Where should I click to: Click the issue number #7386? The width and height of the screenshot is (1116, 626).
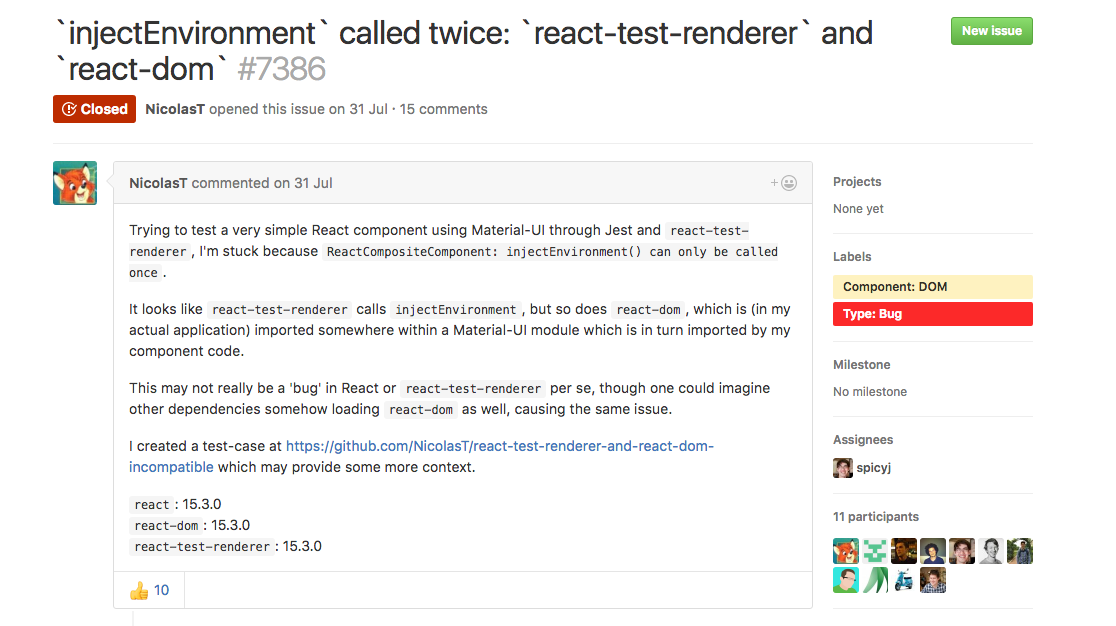(281, 69)
